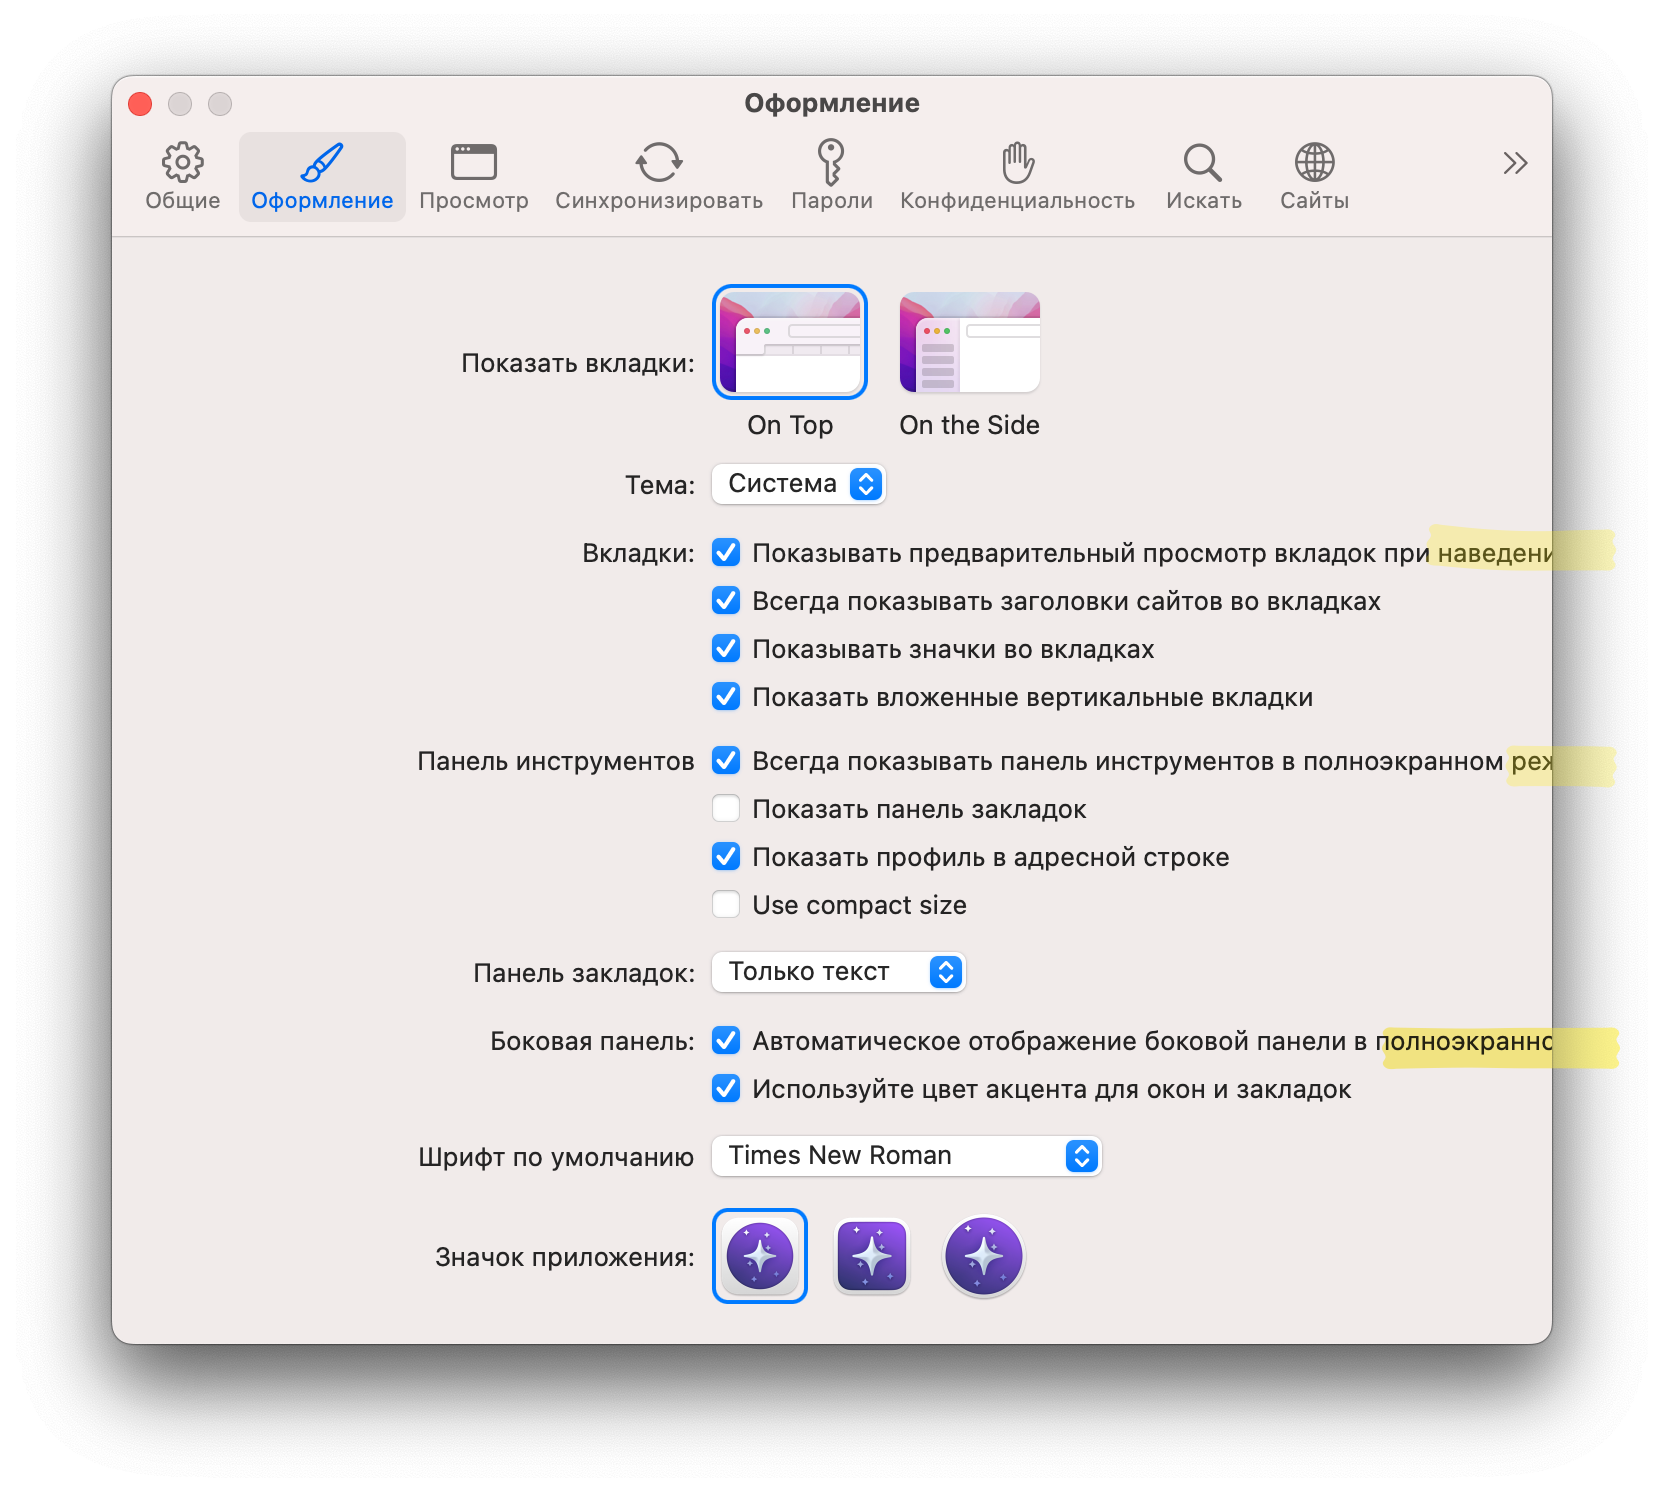Select the On the Side tab layout
The height and width of the screenshot is (1492, 1664).
969,343
